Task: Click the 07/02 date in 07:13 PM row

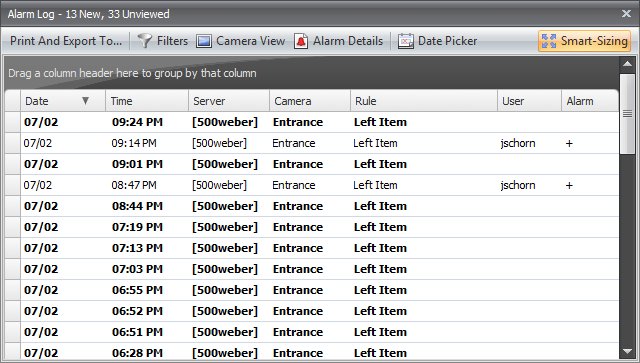Action: pyautogui.click(x=41, y=248)
